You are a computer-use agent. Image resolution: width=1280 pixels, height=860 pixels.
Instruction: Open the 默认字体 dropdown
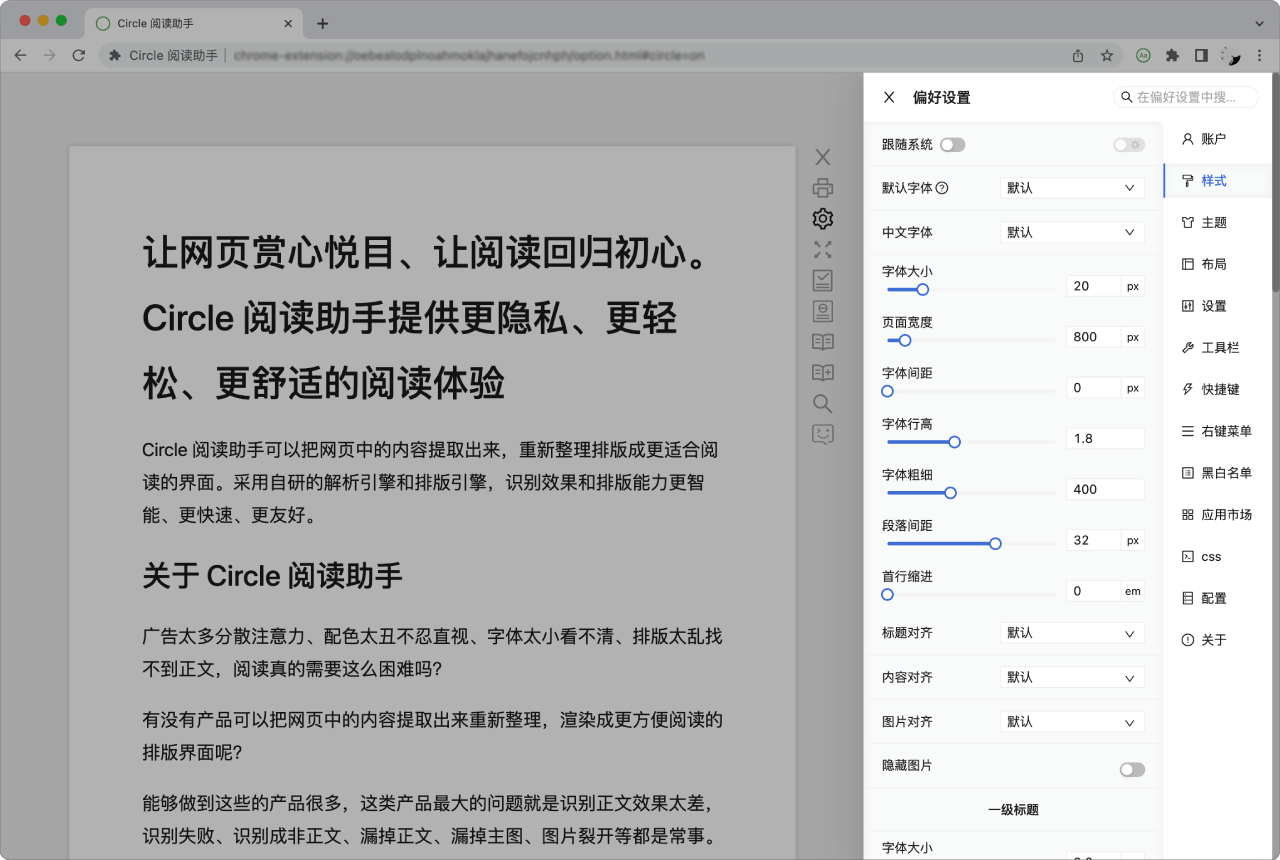click(1071, 187)
